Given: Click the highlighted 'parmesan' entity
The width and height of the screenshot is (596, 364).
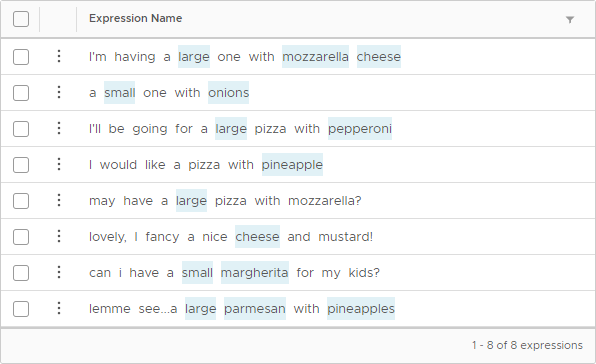Looking at the screenshot, I should 255,309.
